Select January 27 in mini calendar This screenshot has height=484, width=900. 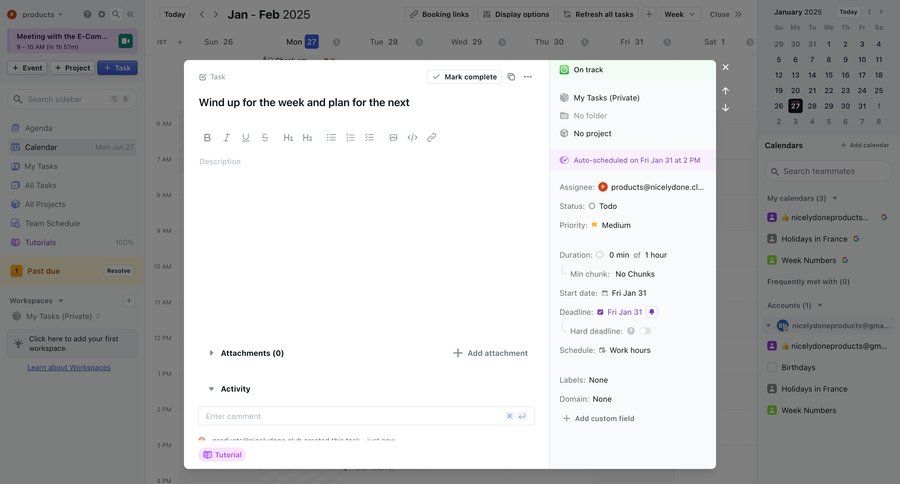(795, 106)
